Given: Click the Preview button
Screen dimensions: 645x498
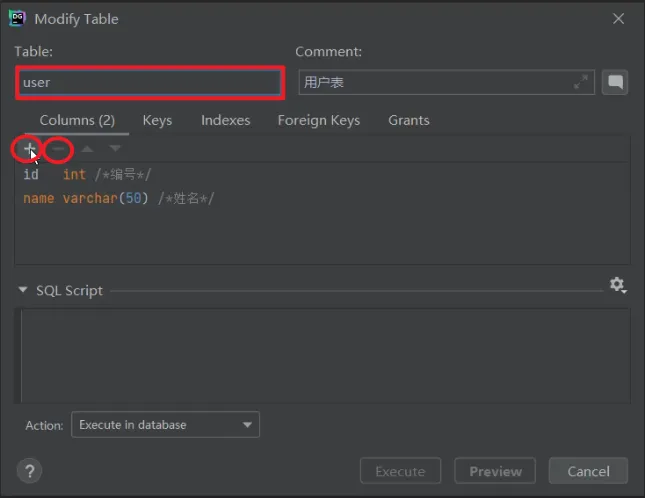Looking at the screenshot, I should click(495, 471).
